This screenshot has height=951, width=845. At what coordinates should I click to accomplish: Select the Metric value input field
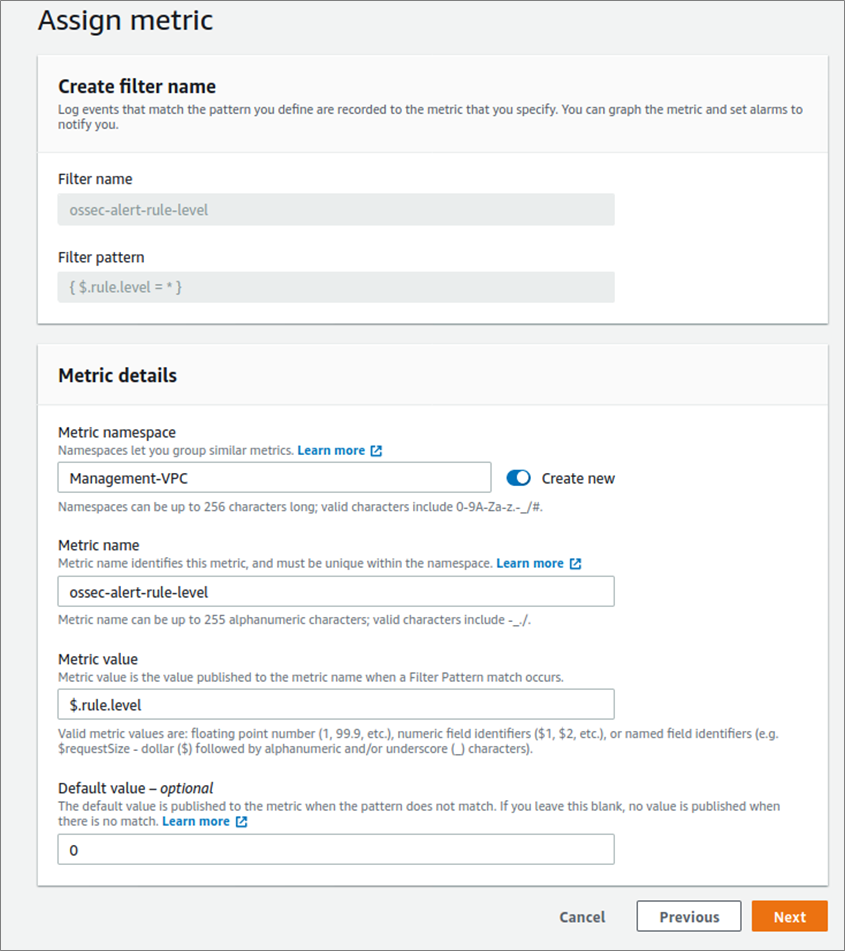[336, 704]
